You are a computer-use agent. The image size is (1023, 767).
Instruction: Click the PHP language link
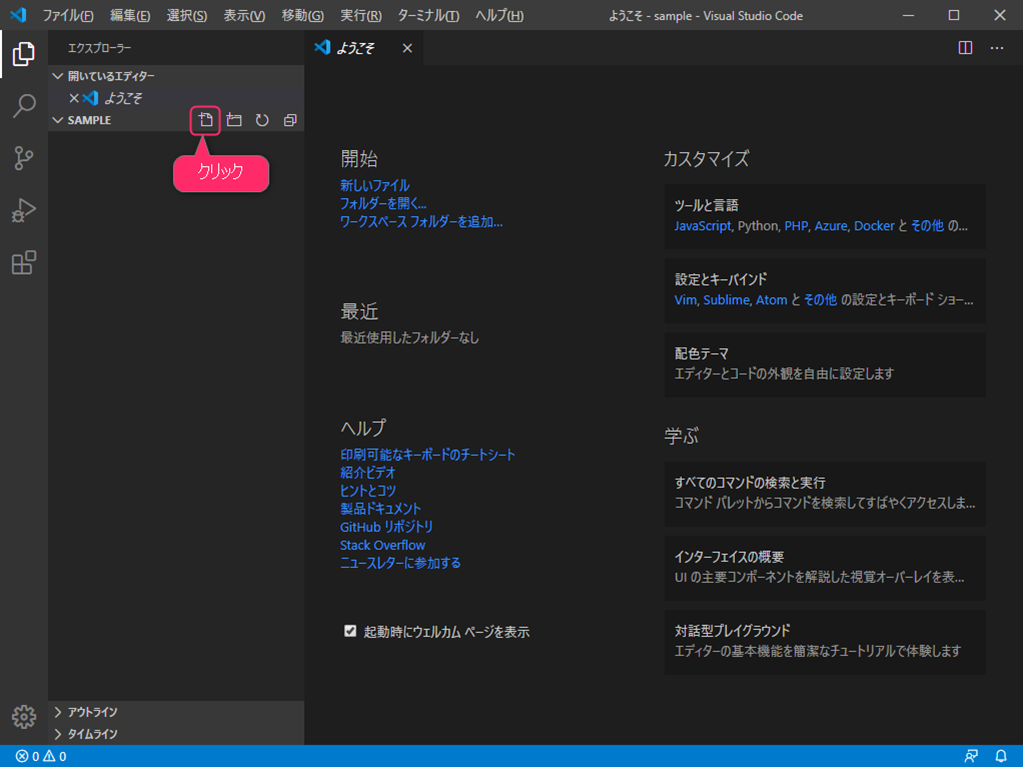pyautogui.click(x=796, y=226)
